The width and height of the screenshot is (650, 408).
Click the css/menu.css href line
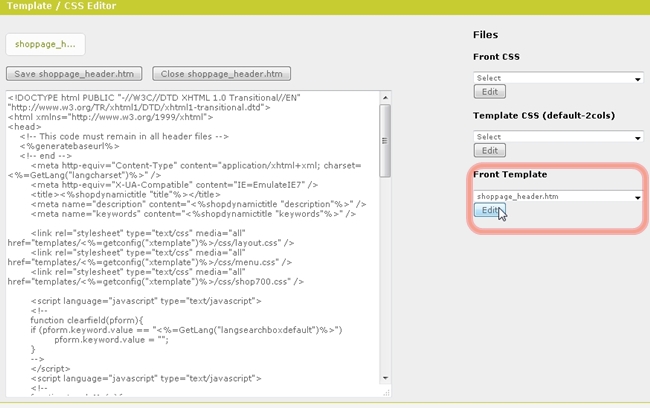(150, 262)
